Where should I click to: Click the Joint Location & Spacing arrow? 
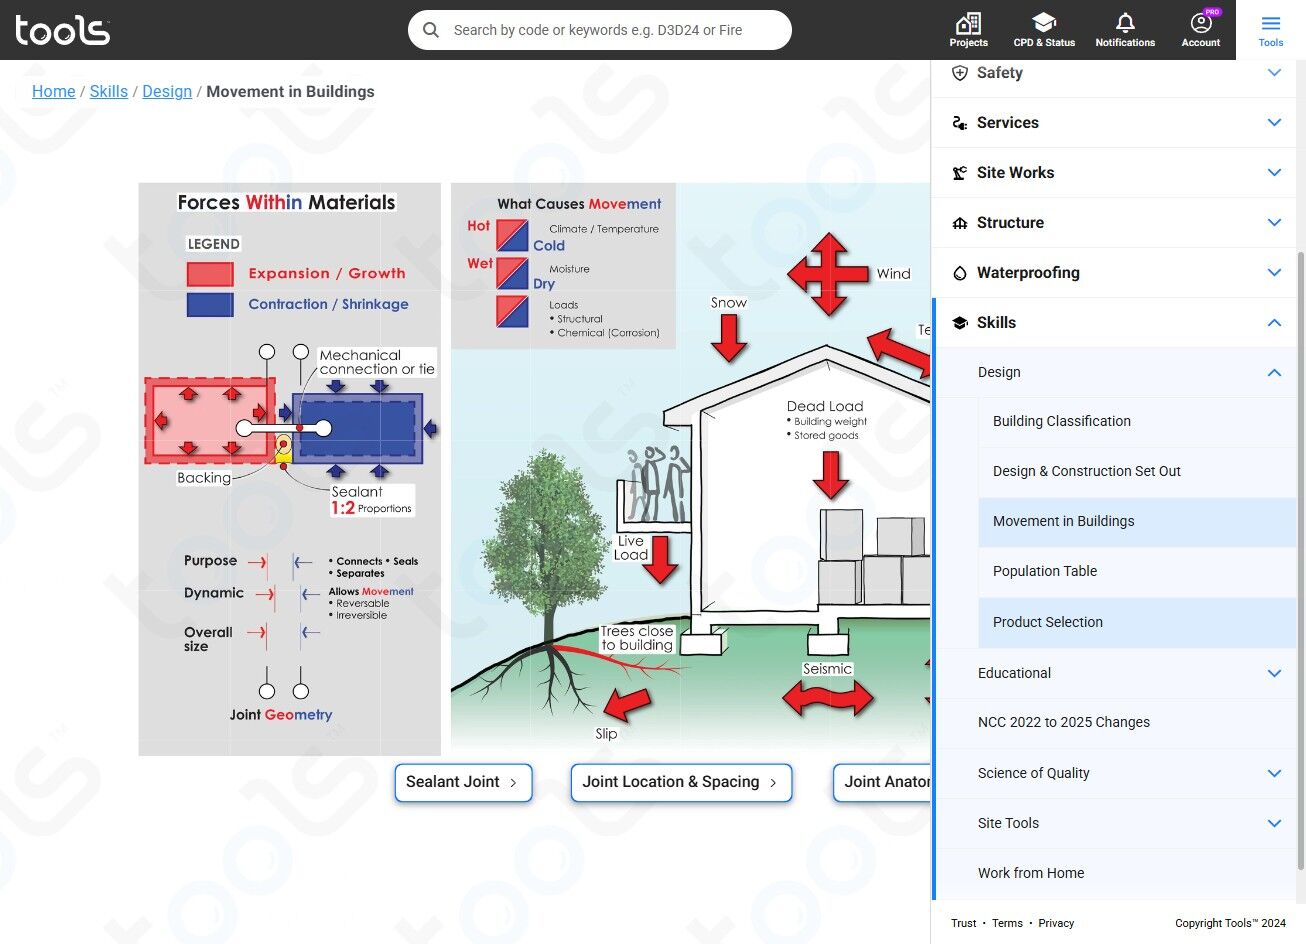pyautogui.click(x=773, y=783)
